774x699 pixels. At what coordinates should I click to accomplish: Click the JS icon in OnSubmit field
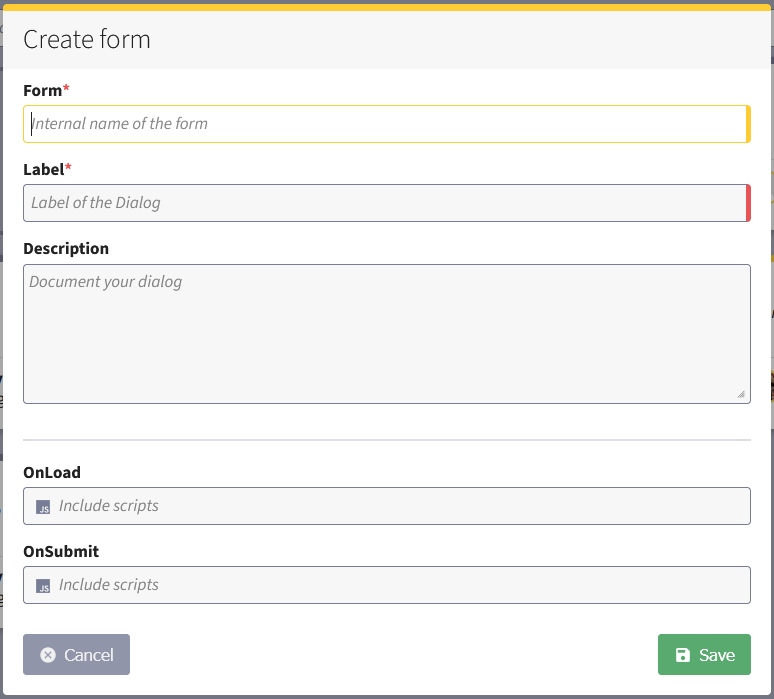43,586
